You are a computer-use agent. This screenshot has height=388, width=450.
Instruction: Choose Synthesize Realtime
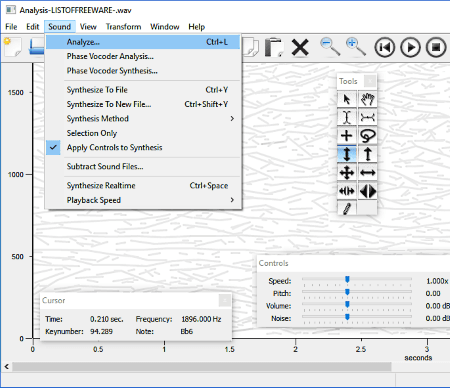tap(143, 186)
